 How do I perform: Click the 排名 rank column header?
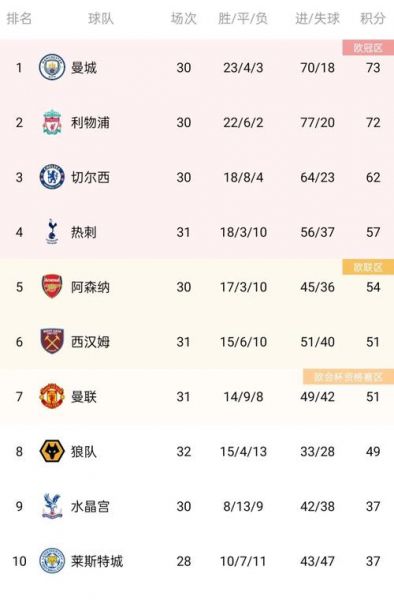19,18
